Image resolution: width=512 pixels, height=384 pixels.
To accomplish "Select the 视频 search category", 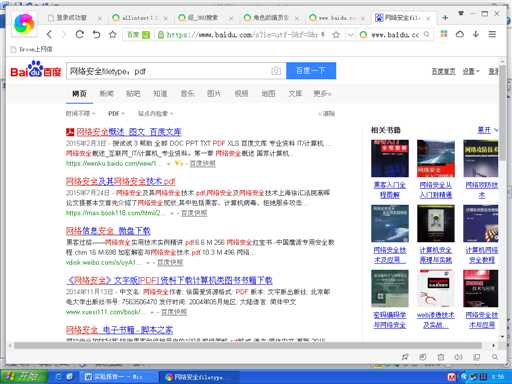I will 241,94.
